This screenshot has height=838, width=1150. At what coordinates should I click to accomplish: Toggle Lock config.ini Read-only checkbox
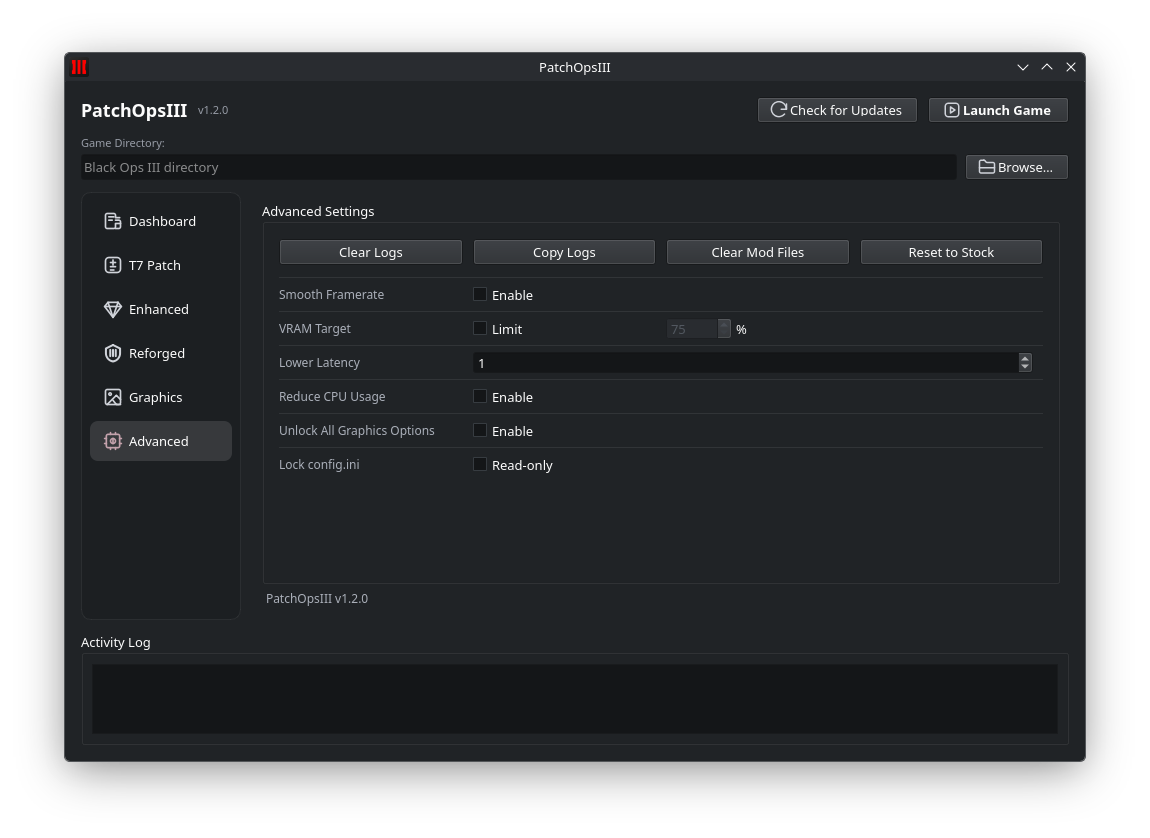480,464
